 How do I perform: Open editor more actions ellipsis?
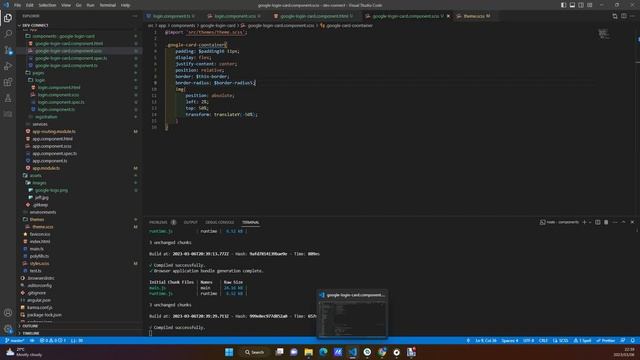[x=633, y=16]
